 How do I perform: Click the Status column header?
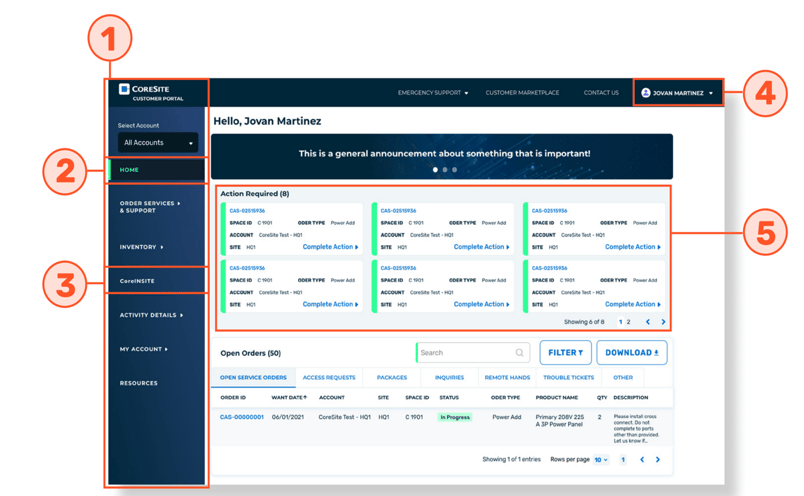click(449, 398)
